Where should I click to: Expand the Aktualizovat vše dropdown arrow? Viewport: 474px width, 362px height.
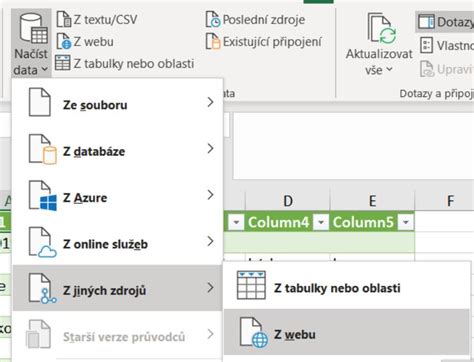389,70
